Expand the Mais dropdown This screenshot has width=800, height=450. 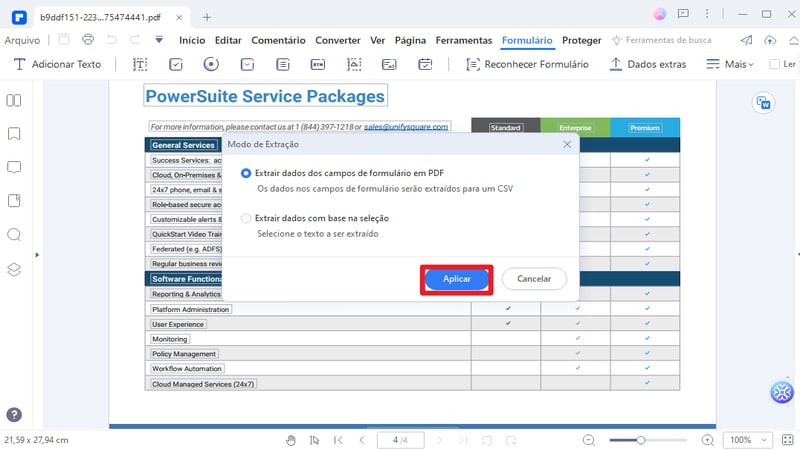tap(730, 64)
